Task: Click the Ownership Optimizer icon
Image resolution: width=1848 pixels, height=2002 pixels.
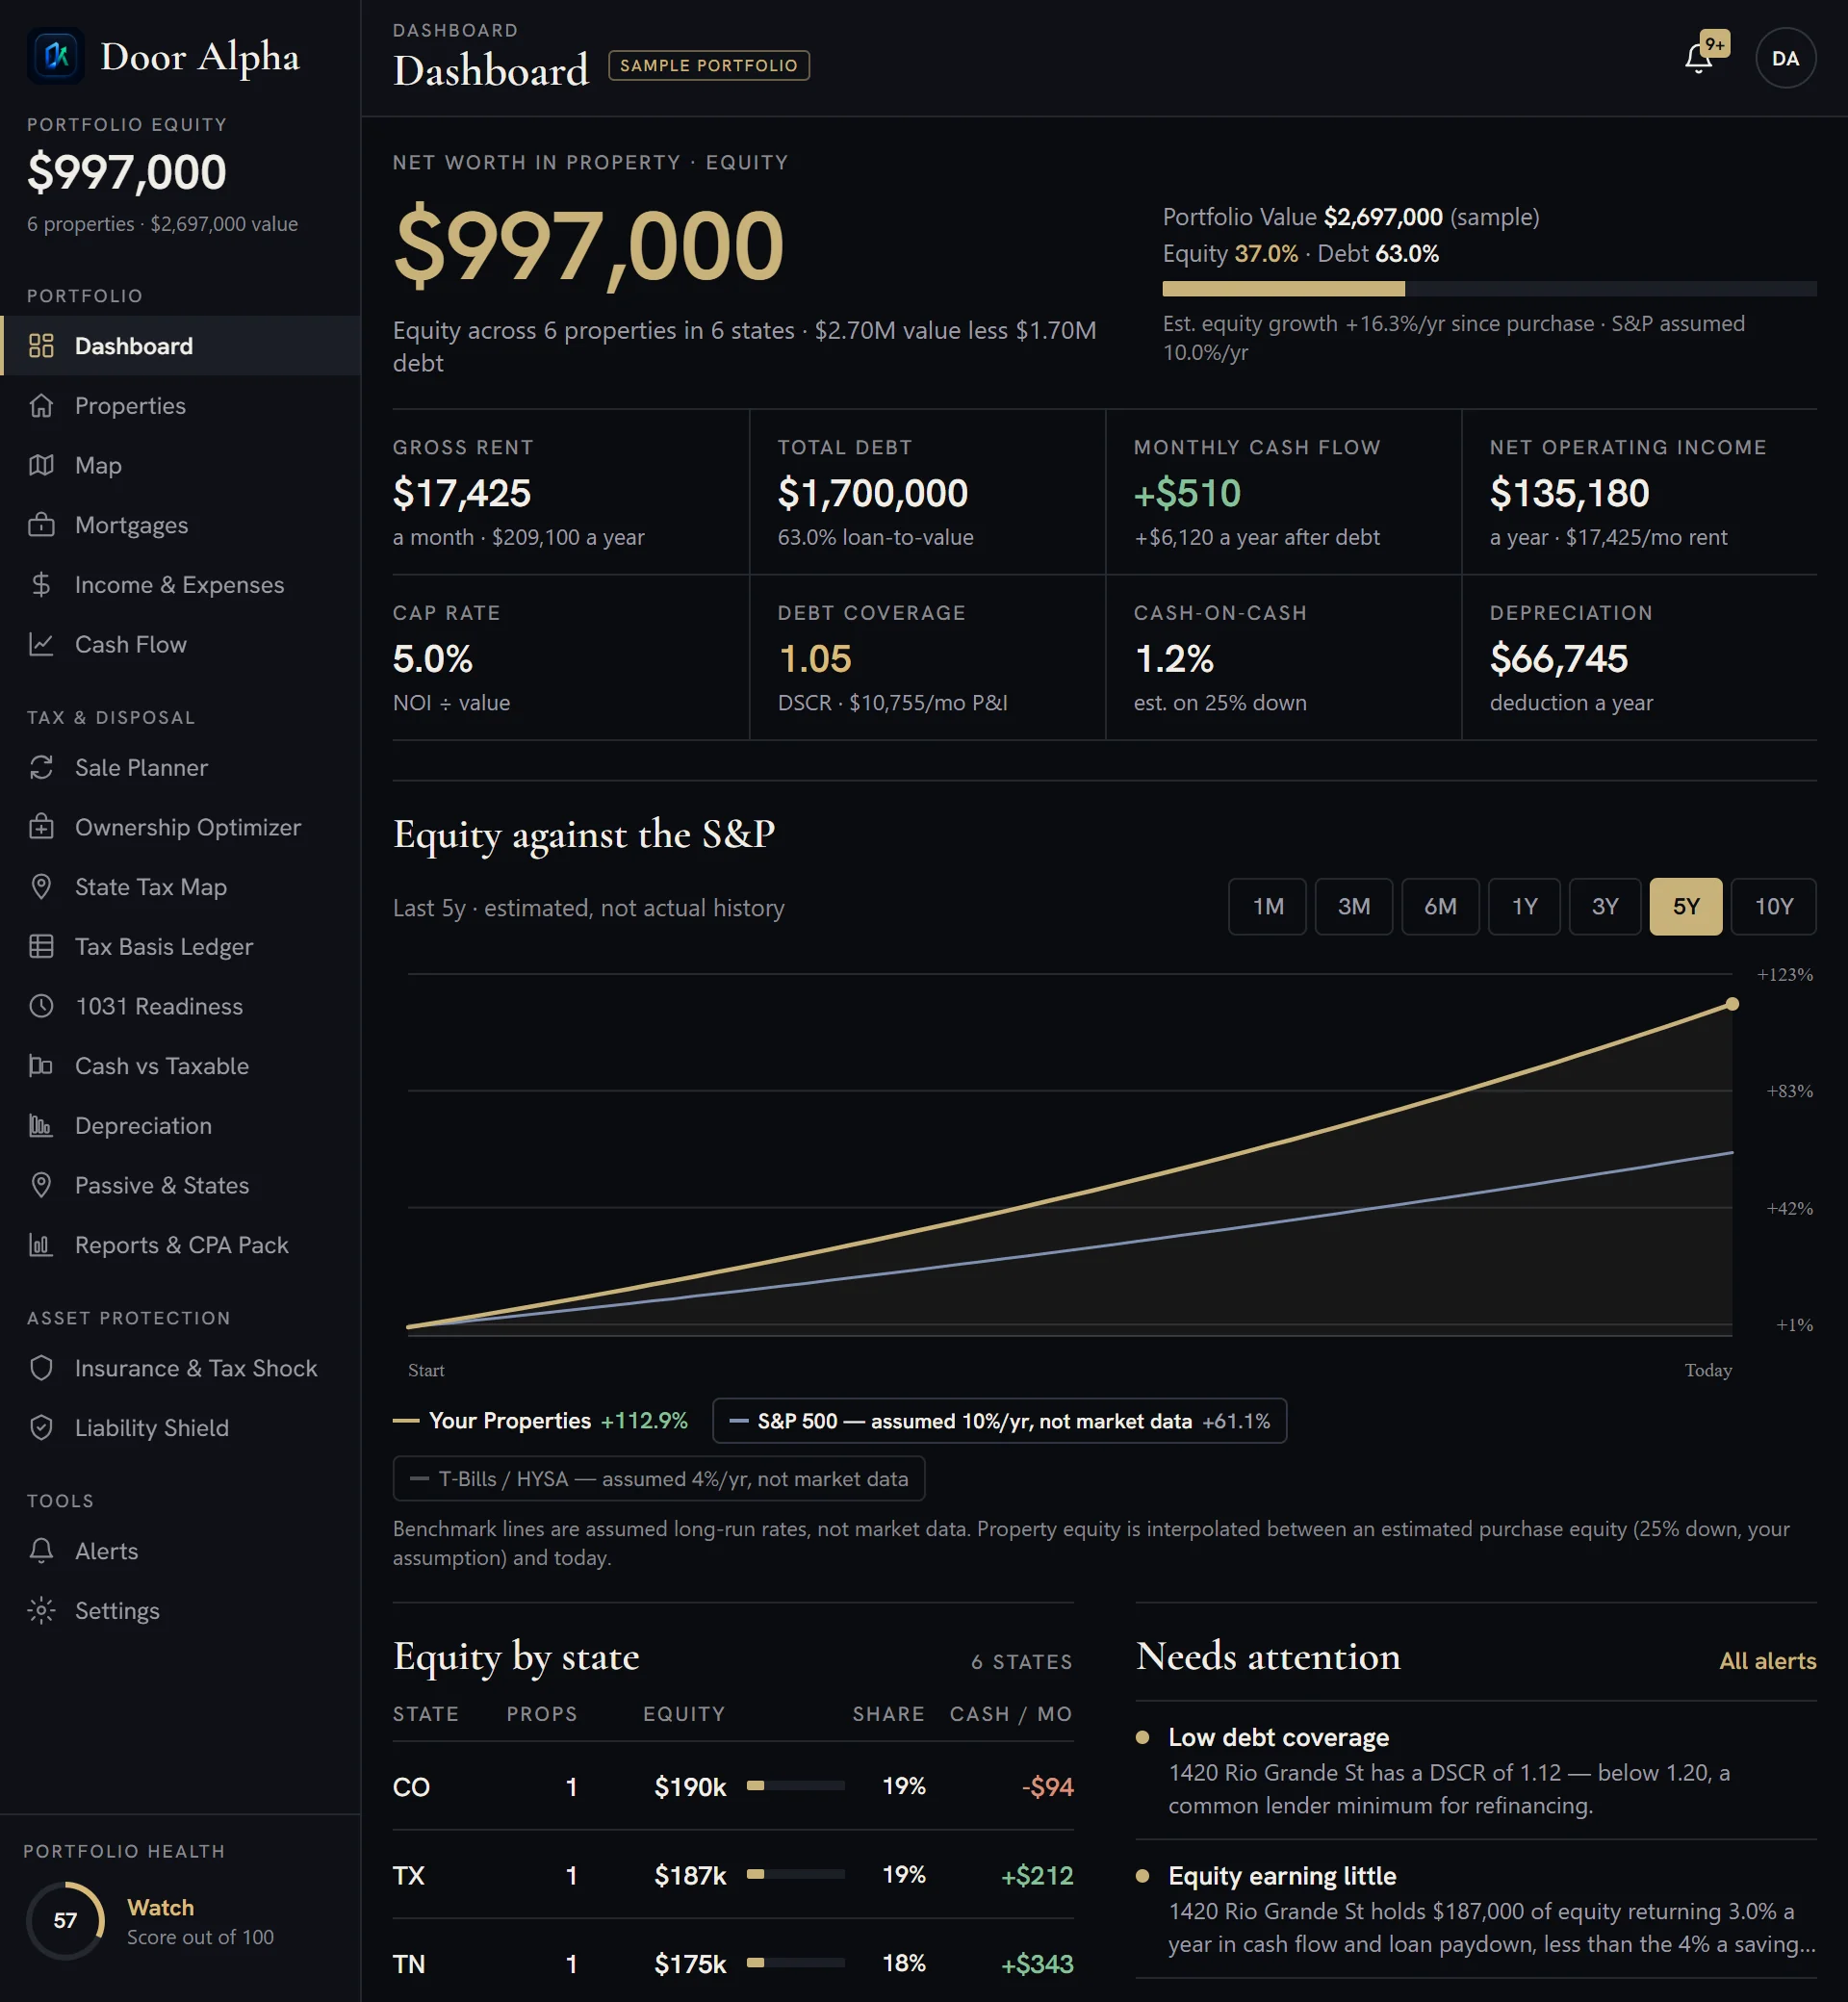Action: click(41, 827)
